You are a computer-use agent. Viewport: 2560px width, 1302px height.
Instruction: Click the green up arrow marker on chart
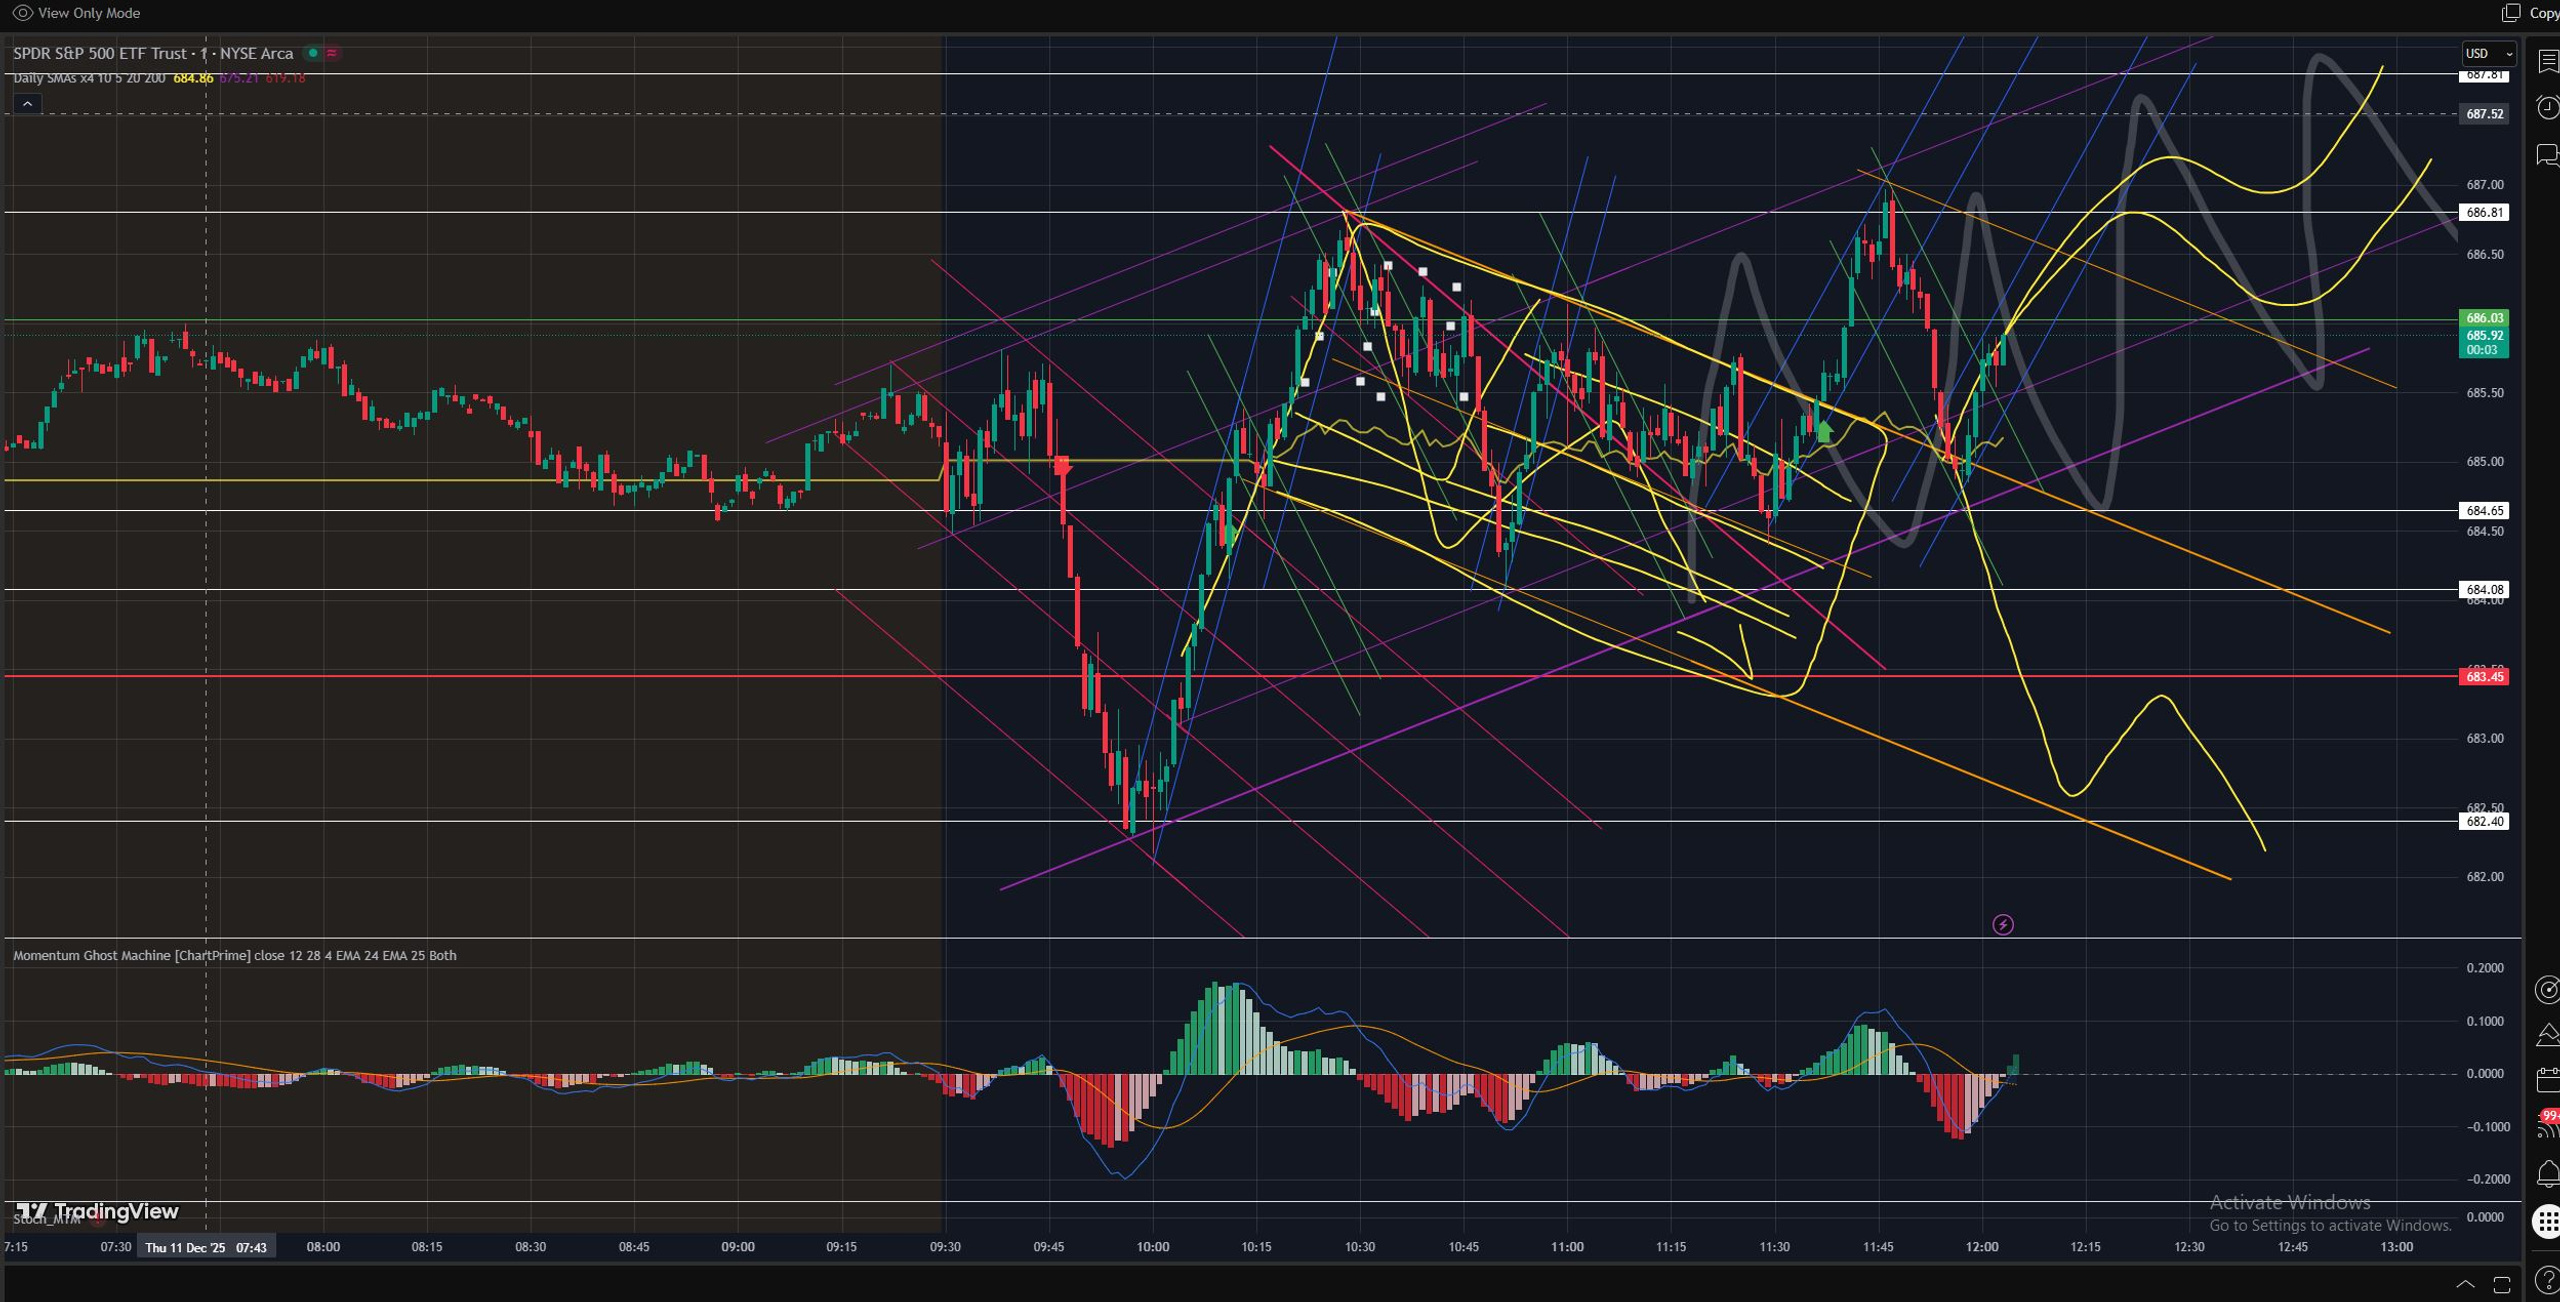[1824, 431]
